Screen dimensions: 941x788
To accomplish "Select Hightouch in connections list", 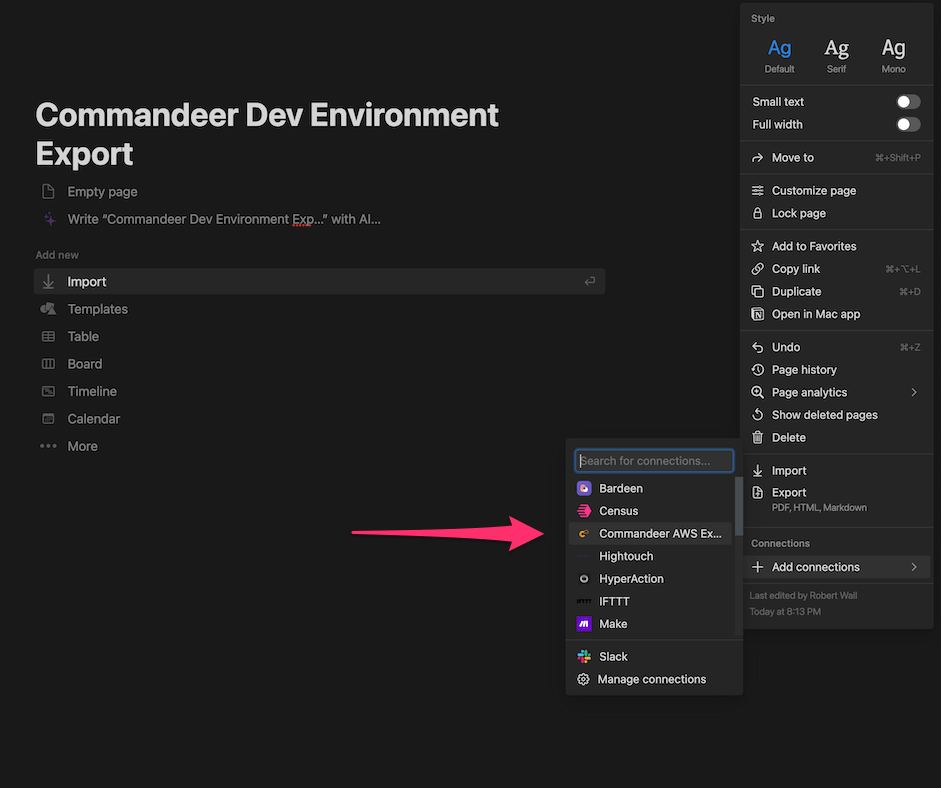I will 650,556.
